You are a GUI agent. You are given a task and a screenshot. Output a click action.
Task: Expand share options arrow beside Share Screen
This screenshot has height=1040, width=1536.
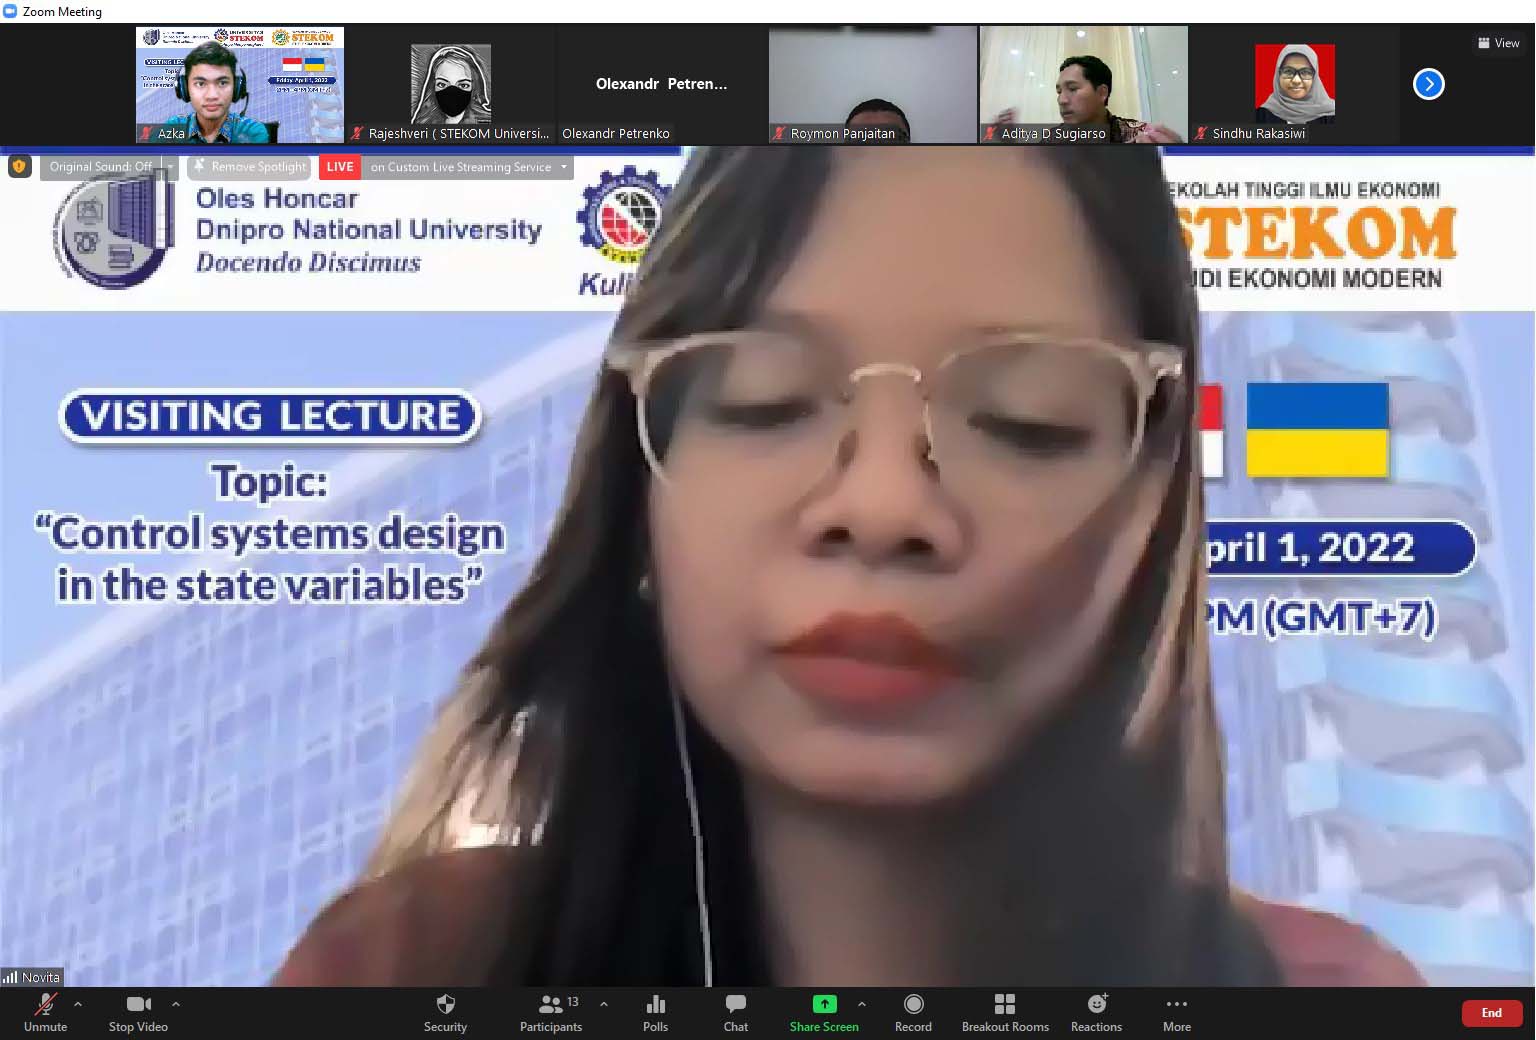point(862,1003)
